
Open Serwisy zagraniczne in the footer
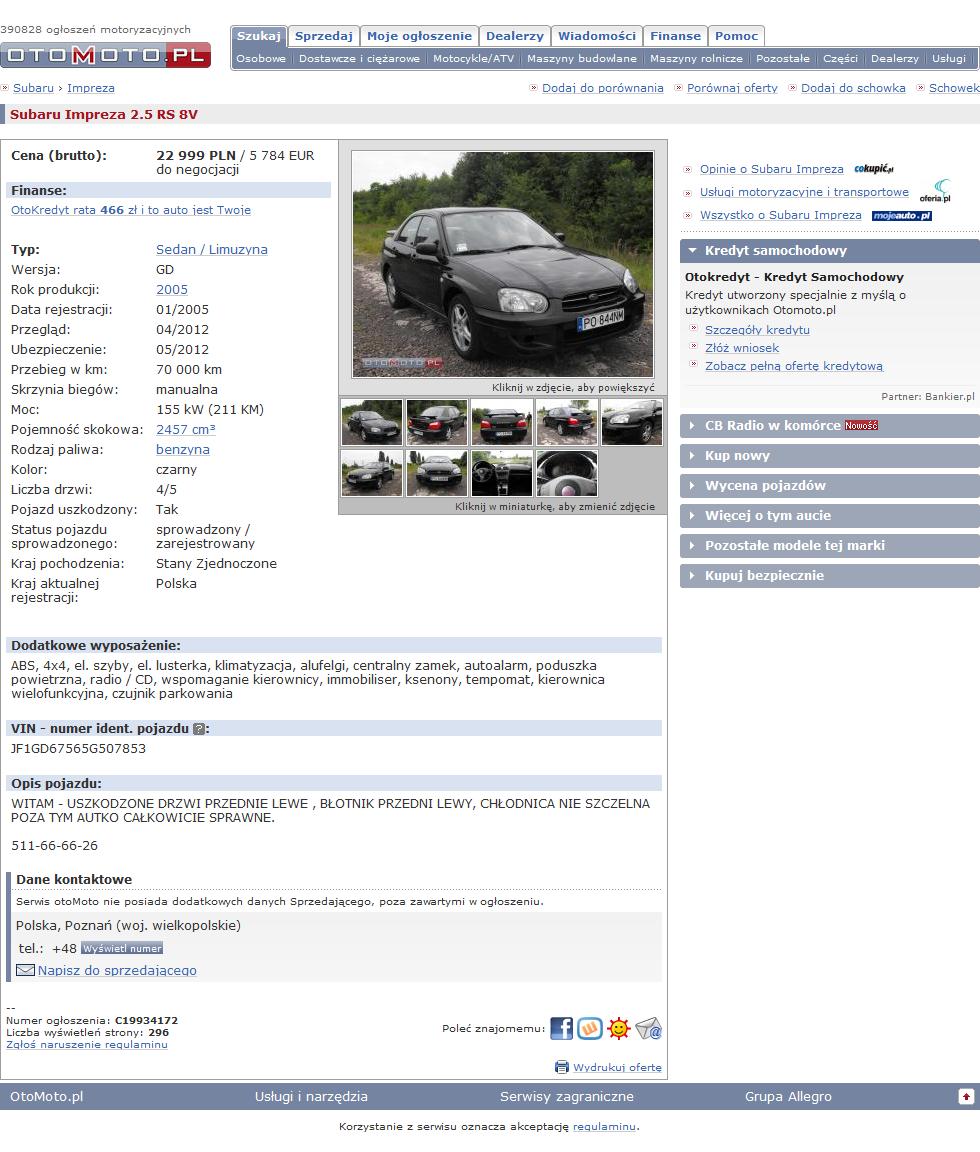(566, 1097)
